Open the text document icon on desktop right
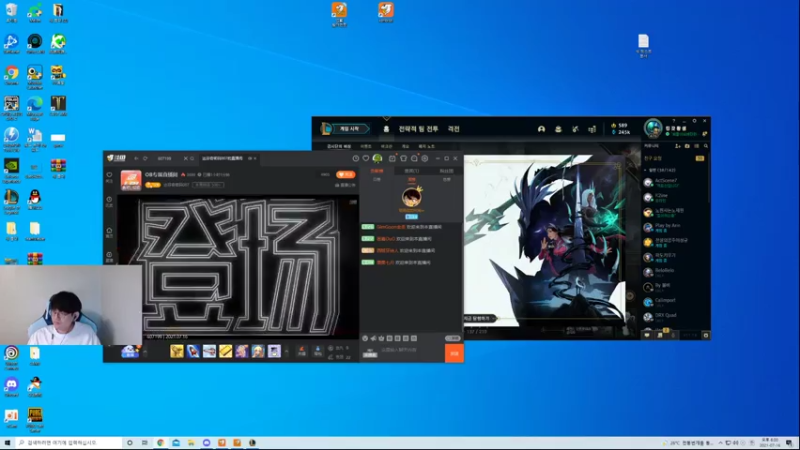Image resolution: width=800 pixels, height=450 pixels. click(x=643, y=45)
